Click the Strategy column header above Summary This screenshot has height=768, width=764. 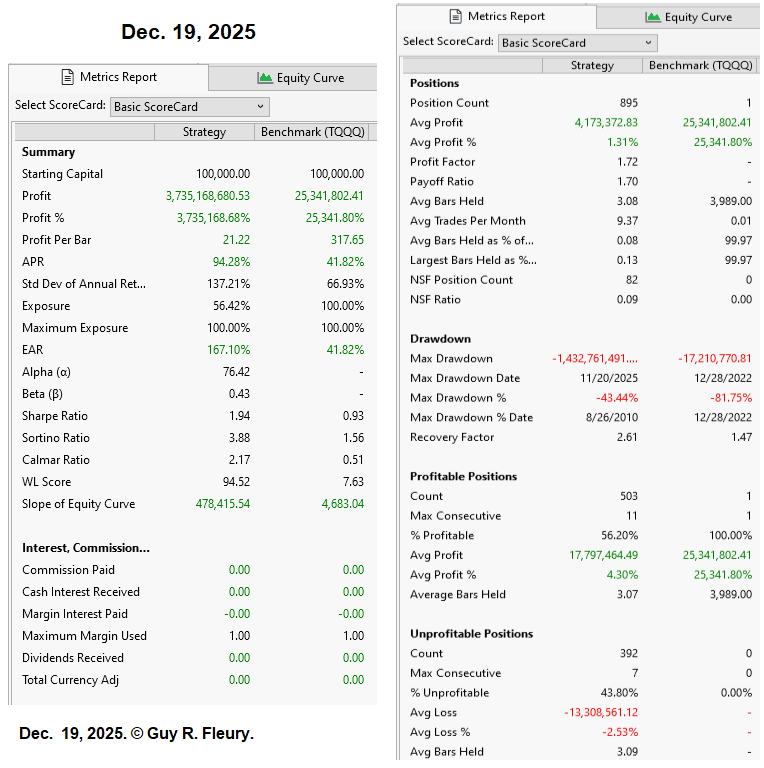204,132
